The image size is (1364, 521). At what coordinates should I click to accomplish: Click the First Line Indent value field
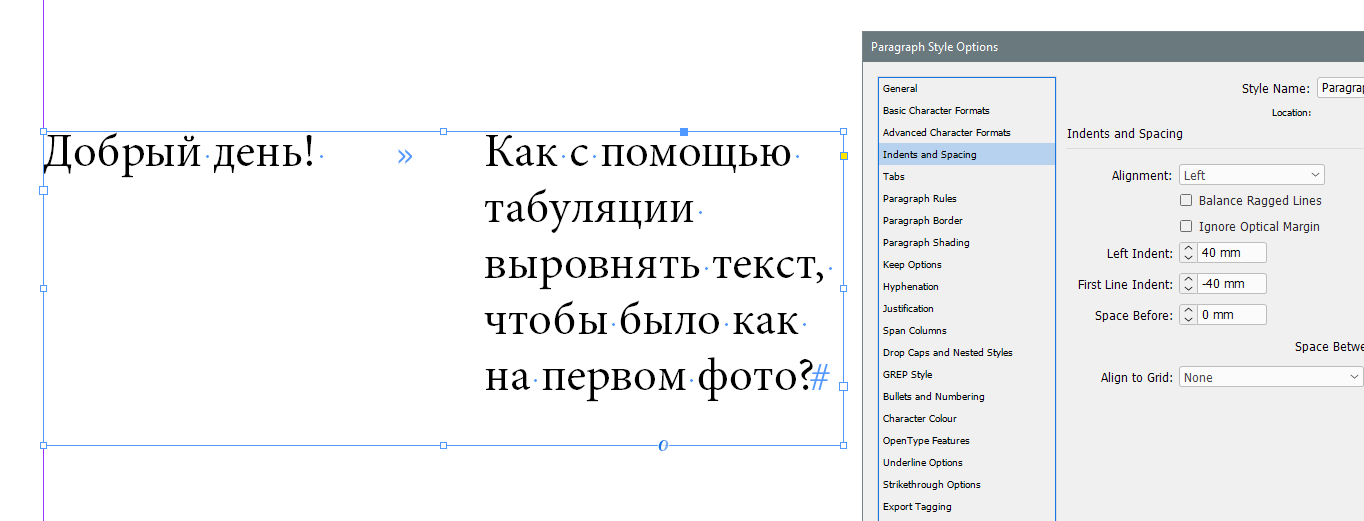1232,284
